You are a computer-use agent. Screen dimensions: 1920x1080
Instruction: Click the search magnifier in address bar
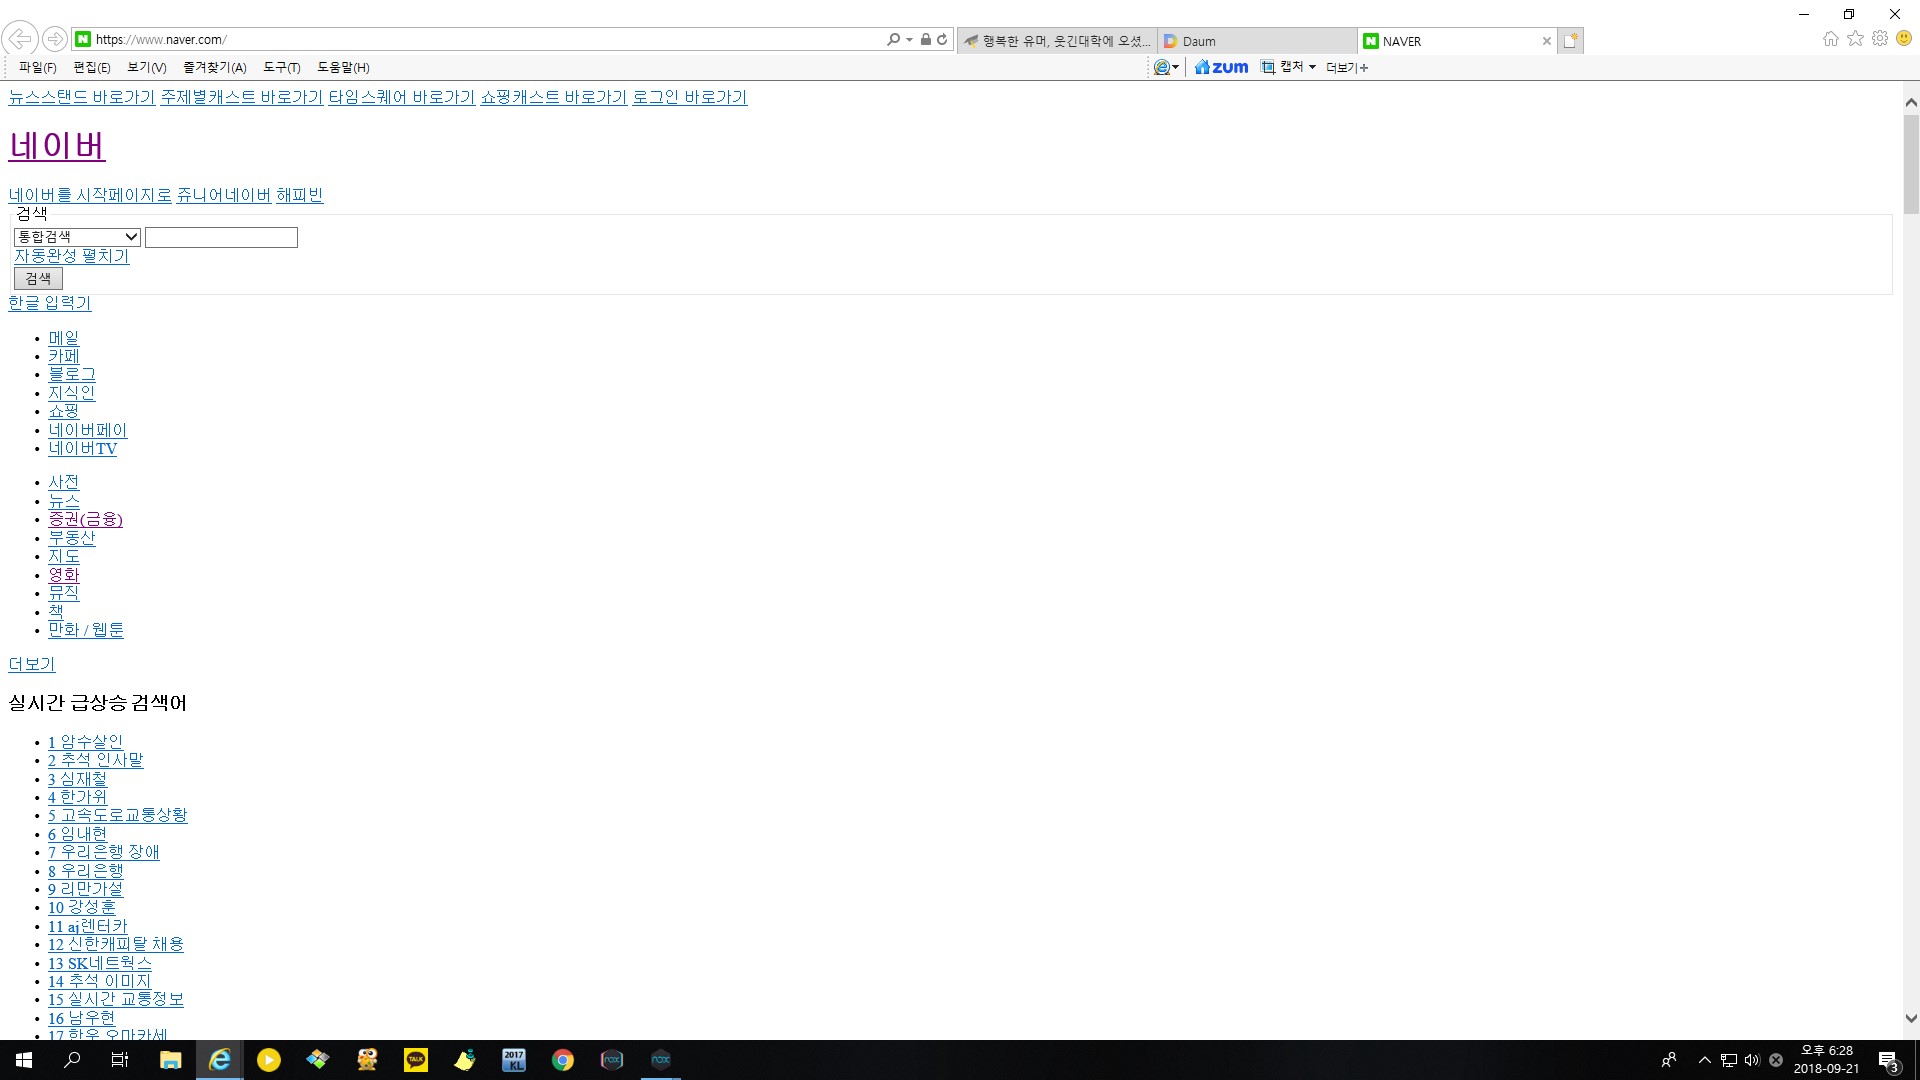click(x=893, y=39)
